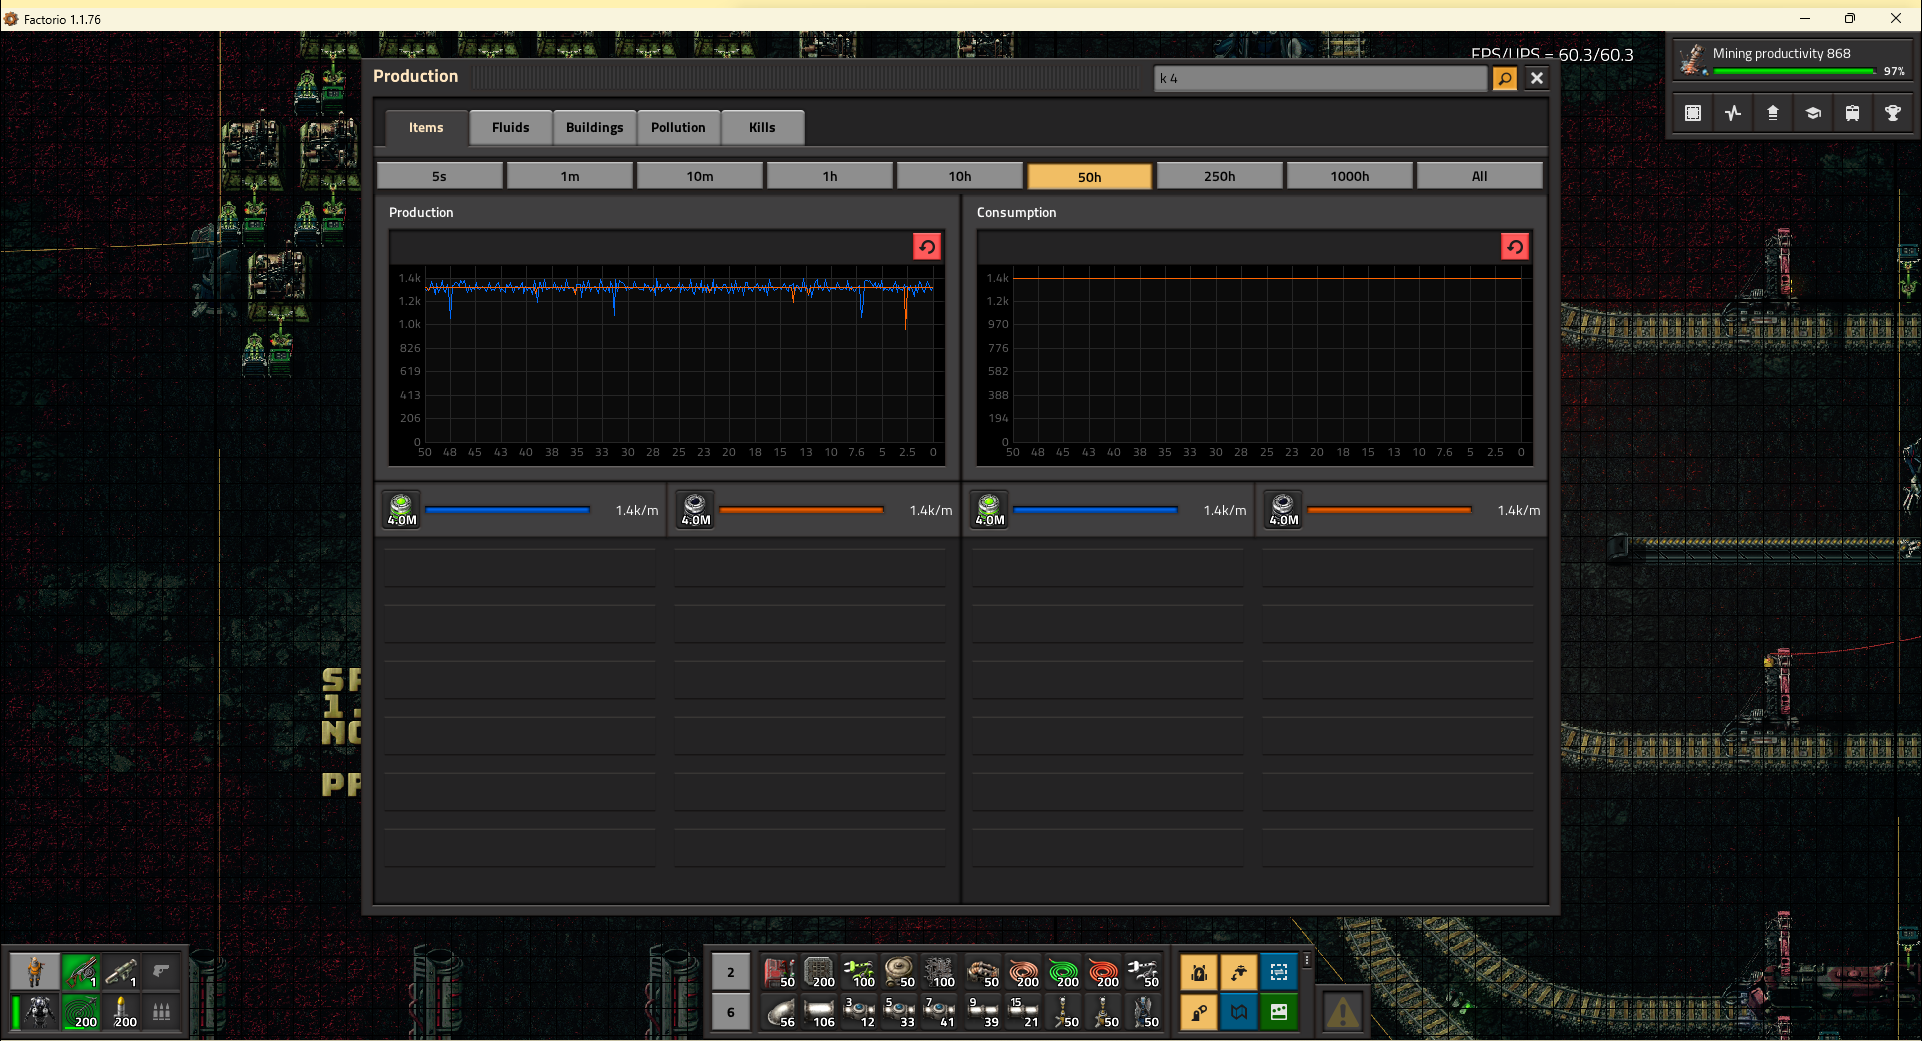This screenshot has width=1922, height=1041.
Task: Pick the underground pipe numbered 15
Action: point(1023,1012)
